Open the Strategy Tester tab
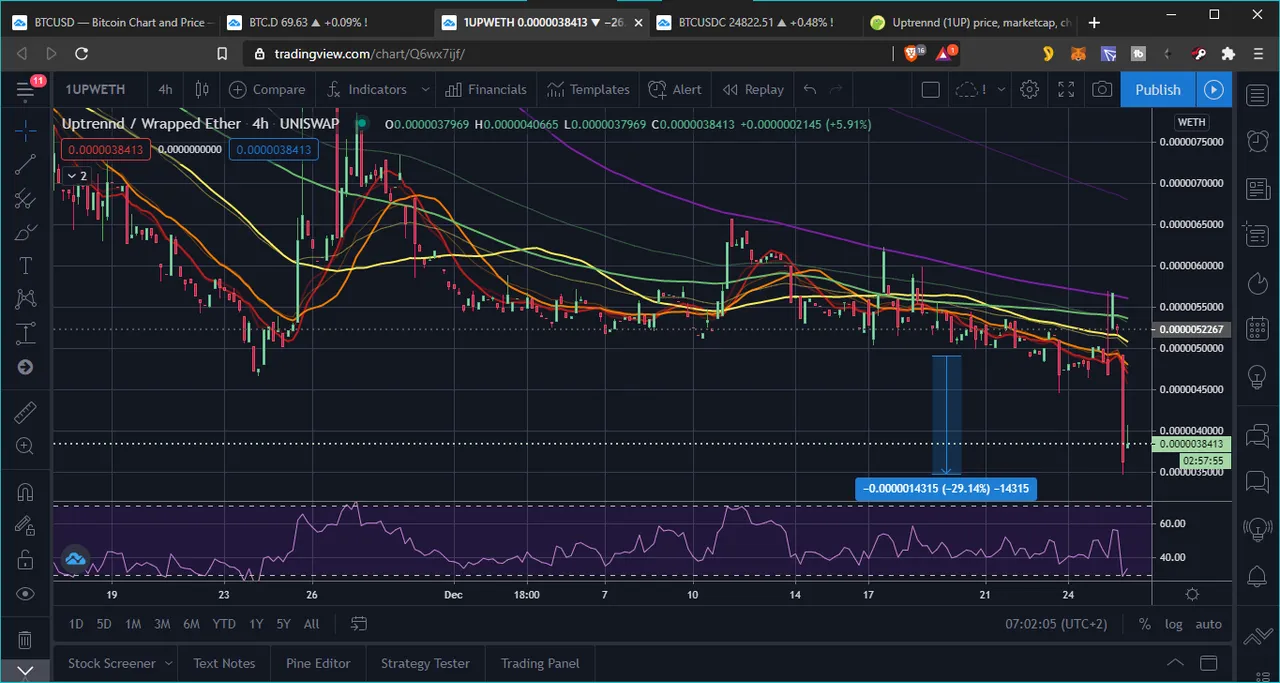The image size is (1280, 683). click(x=425, y=663)
